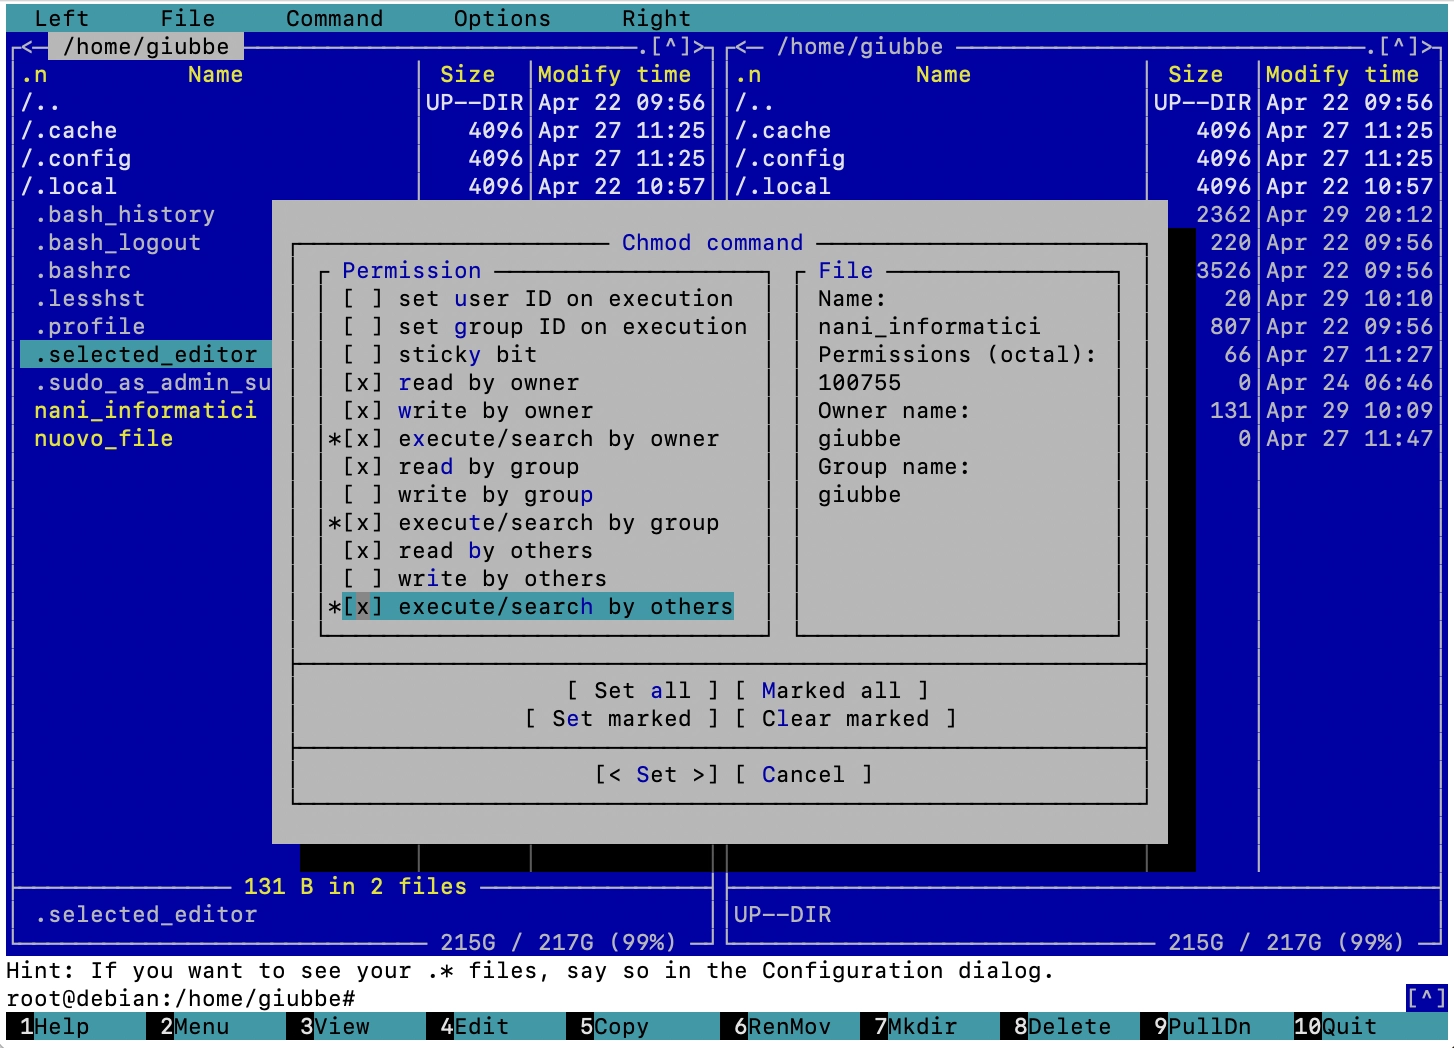Open the Command menu
Viewport: 1454px width, 1048px height.
coord(334,17)
